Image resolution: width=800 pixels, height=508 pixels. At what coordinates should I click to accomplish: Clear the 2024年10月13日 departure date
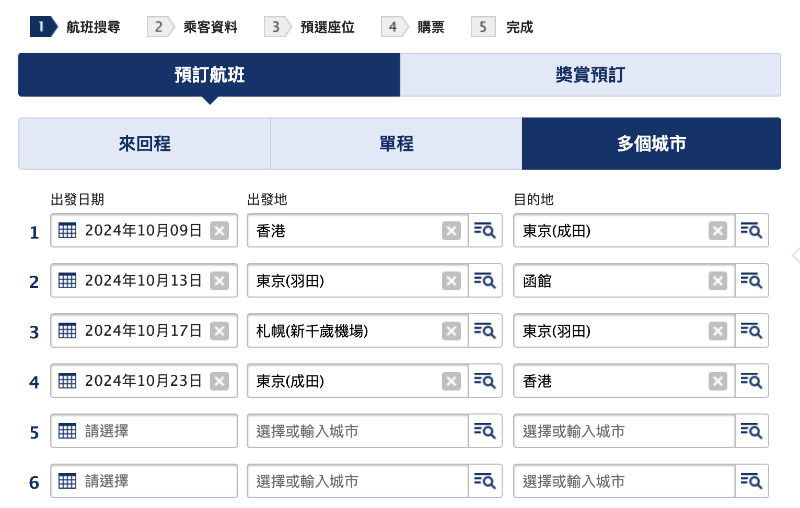pyautogui.click(x=219, y=281)
